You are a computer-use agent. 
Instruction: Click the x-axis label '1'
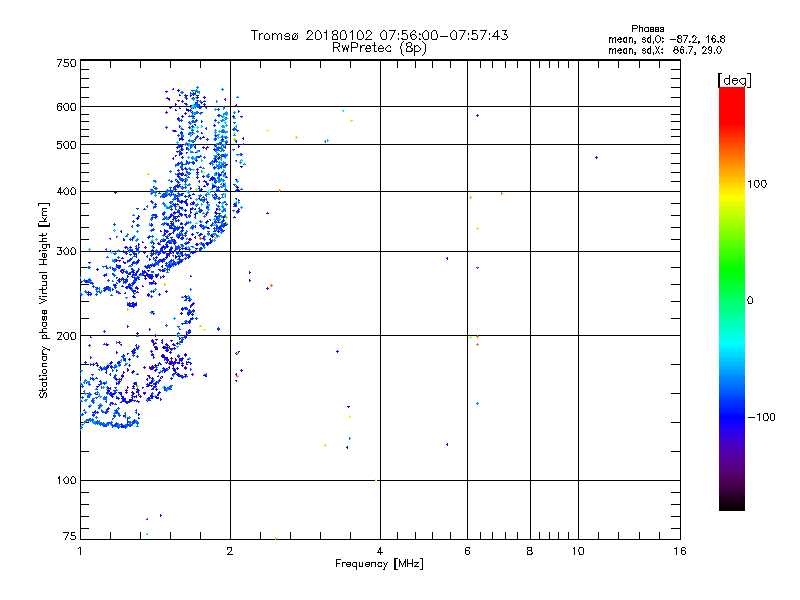coord(80,551)
